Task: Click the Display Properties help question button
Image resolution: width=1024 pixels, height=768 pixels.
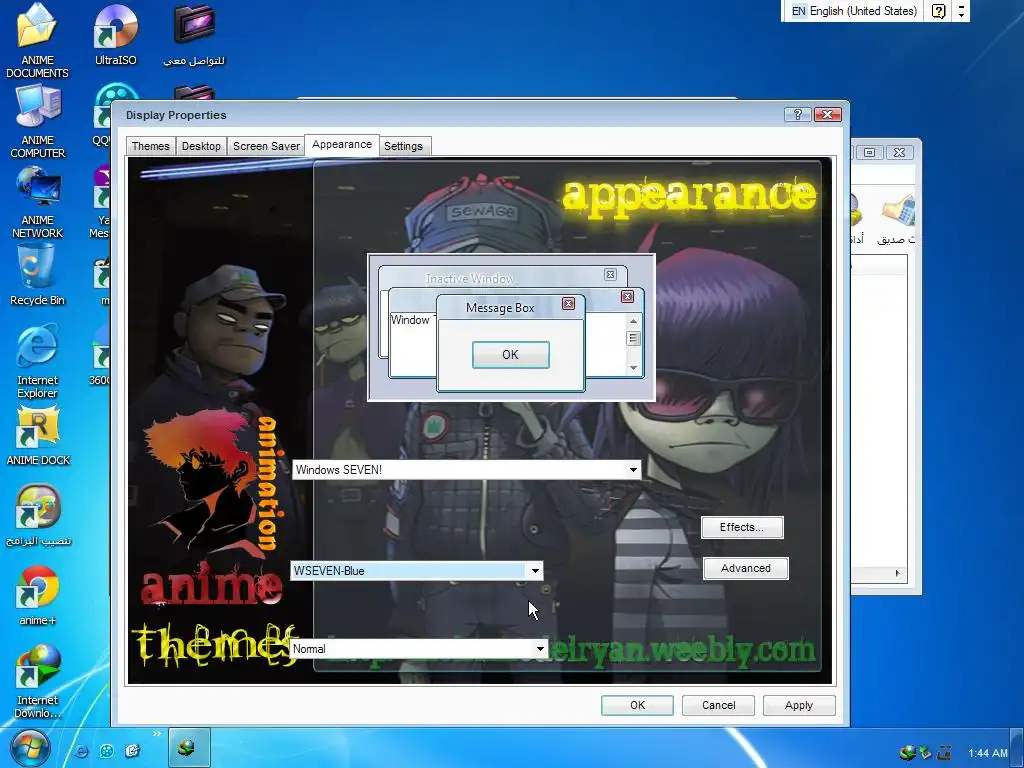Action: click(797, 114)
